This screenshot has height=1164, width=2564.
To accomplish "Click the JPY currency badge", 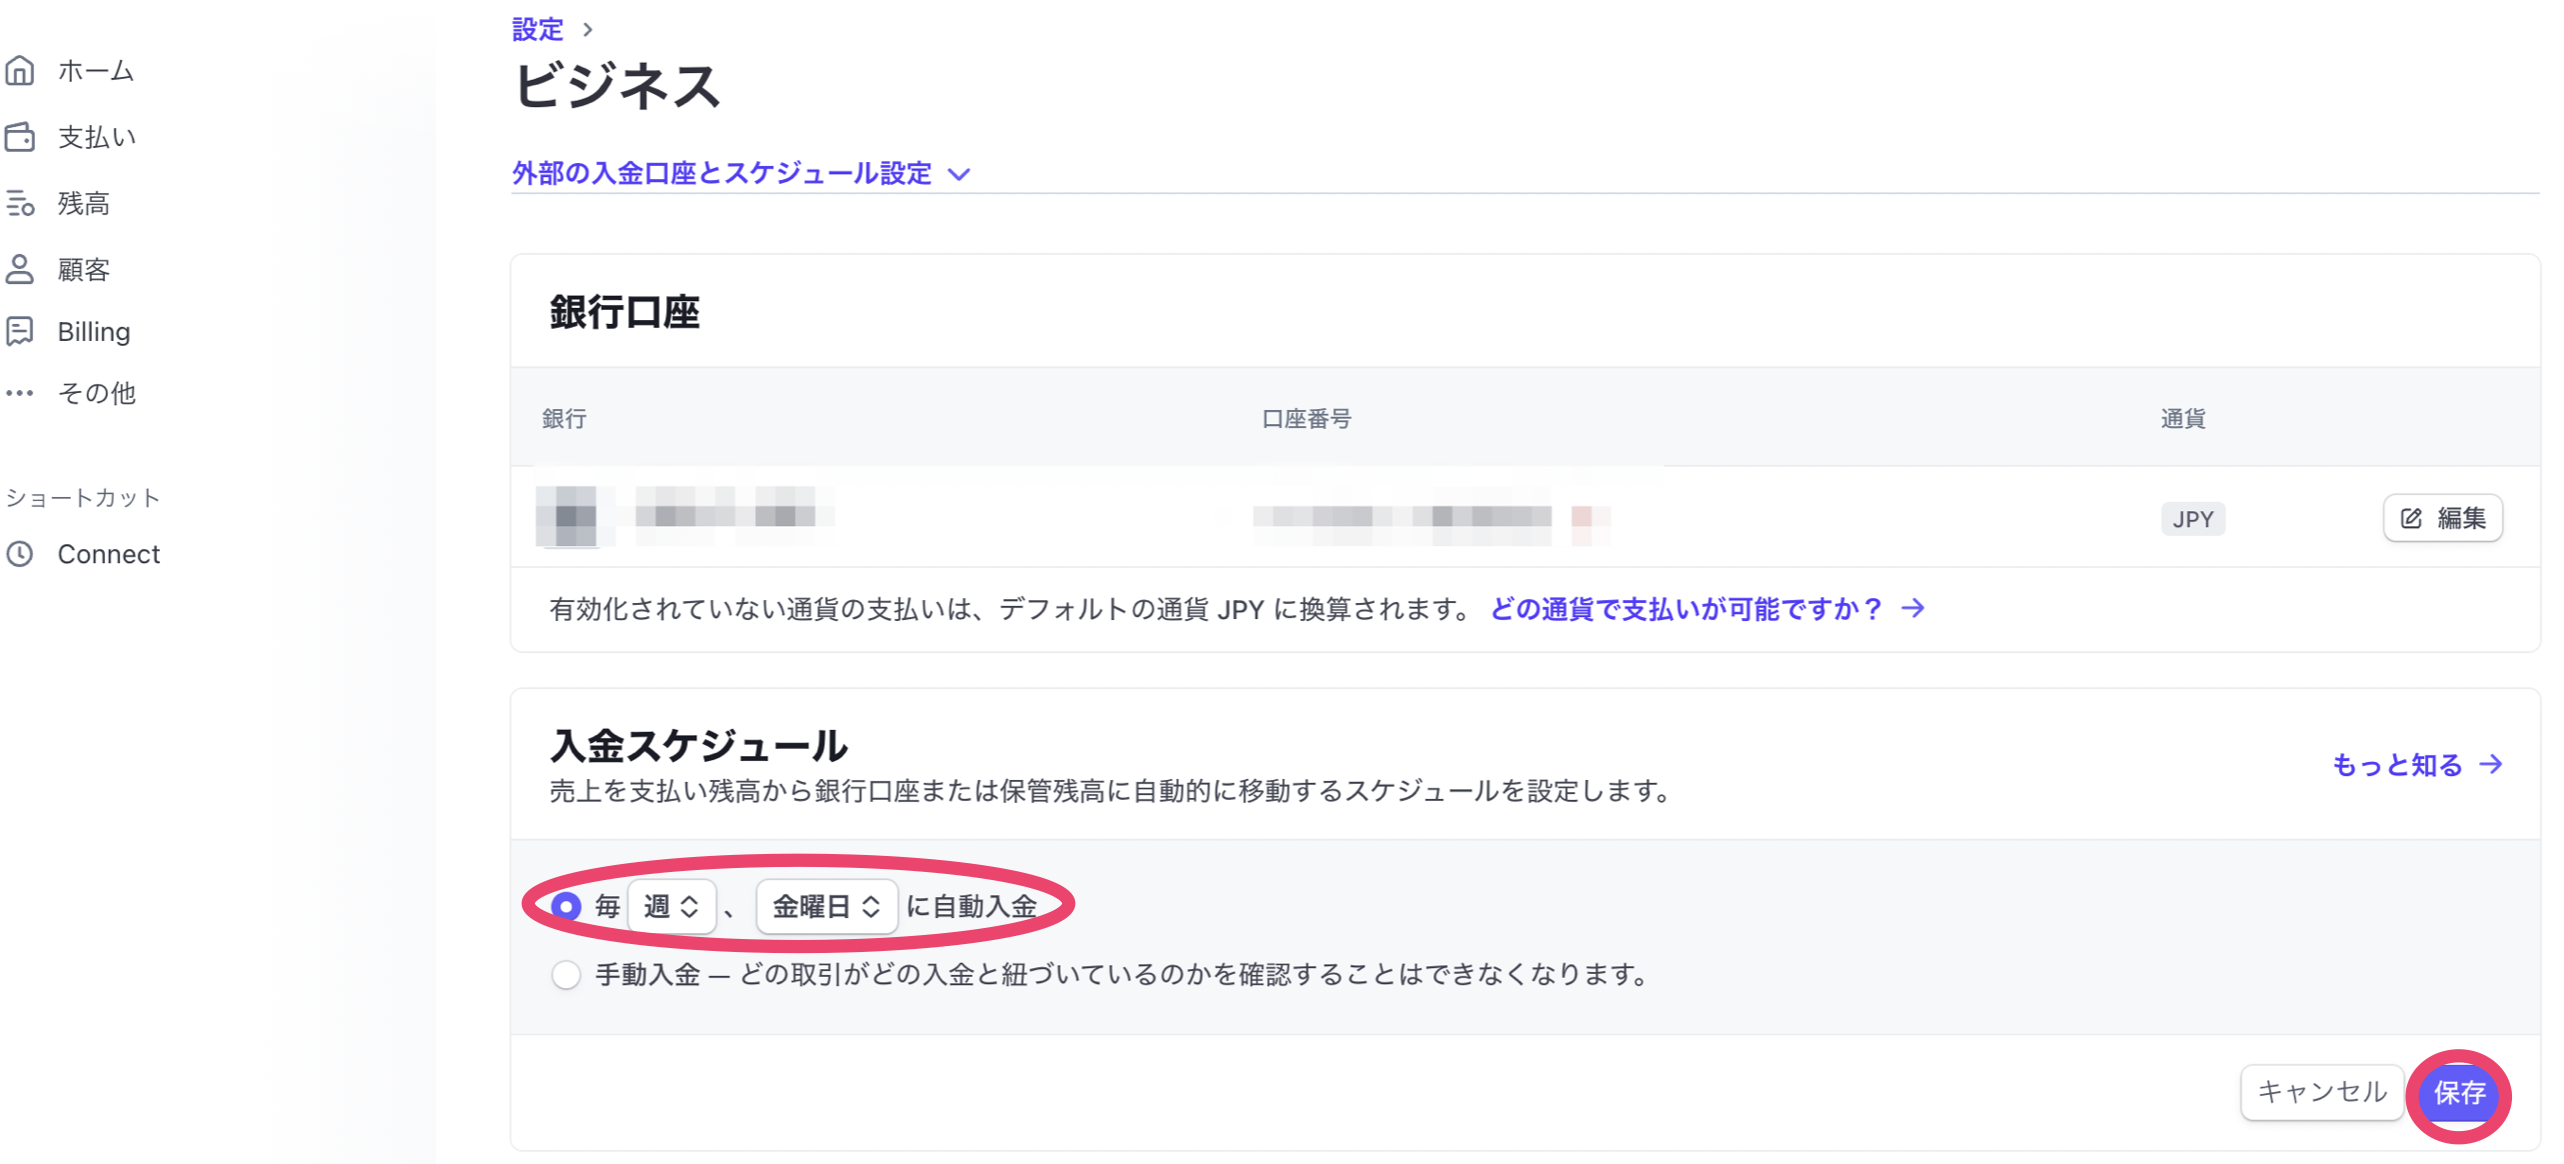I will [2193, 519].
